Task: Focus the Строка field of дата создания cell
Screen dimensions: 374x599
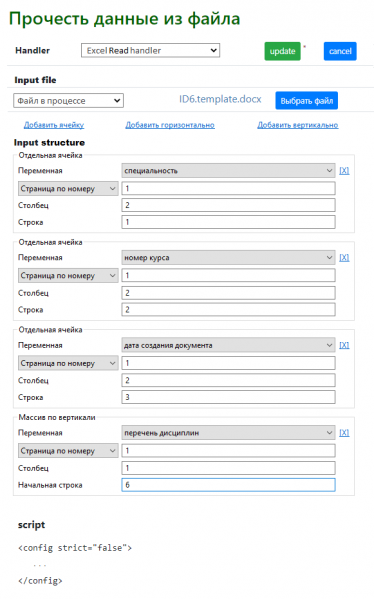Action: 228,397
